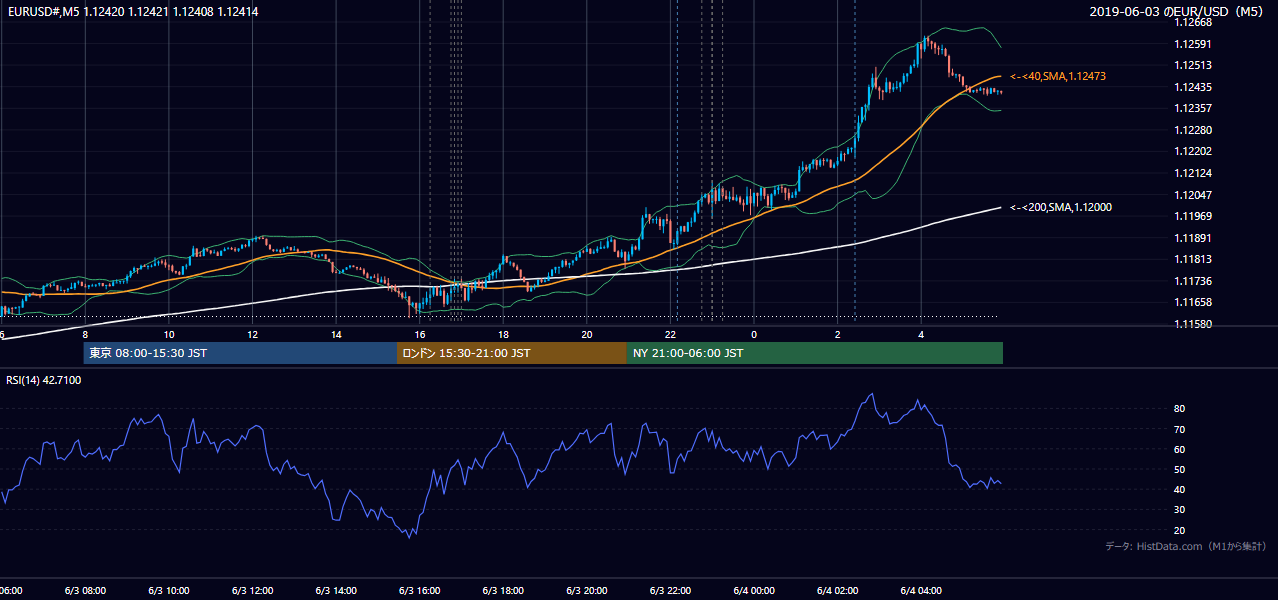Select the 東京 08:00-15:30 JST session bar
Viewport: 1278px width, 600px height.
coord(241,353)
